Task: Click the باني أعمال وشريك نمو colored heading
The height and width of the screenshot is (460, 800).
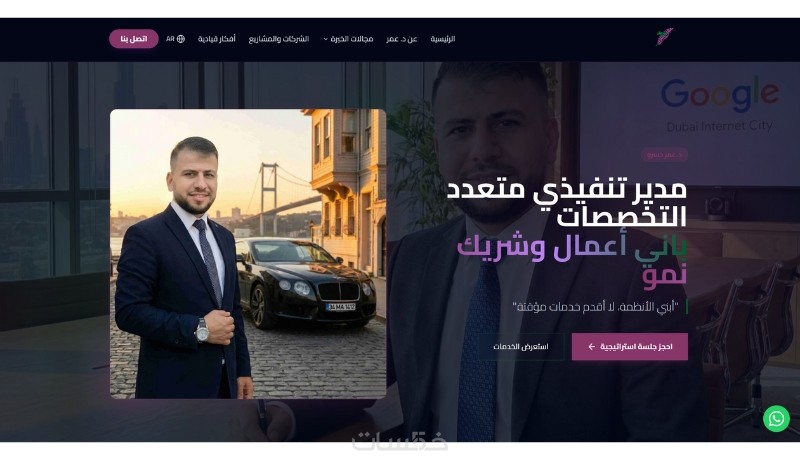Action: point(572,260)
